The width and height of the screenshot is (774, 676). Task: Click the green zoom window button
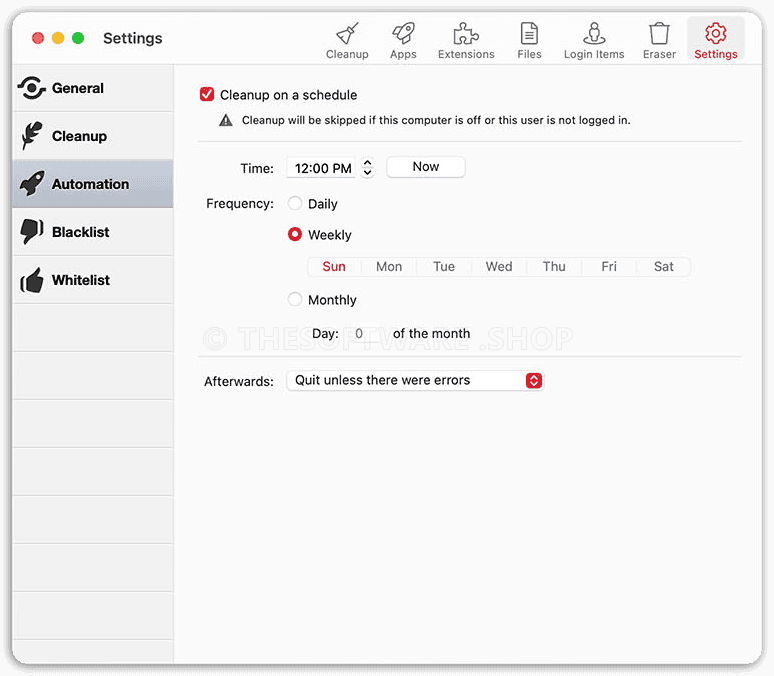[x=78, y=38]
